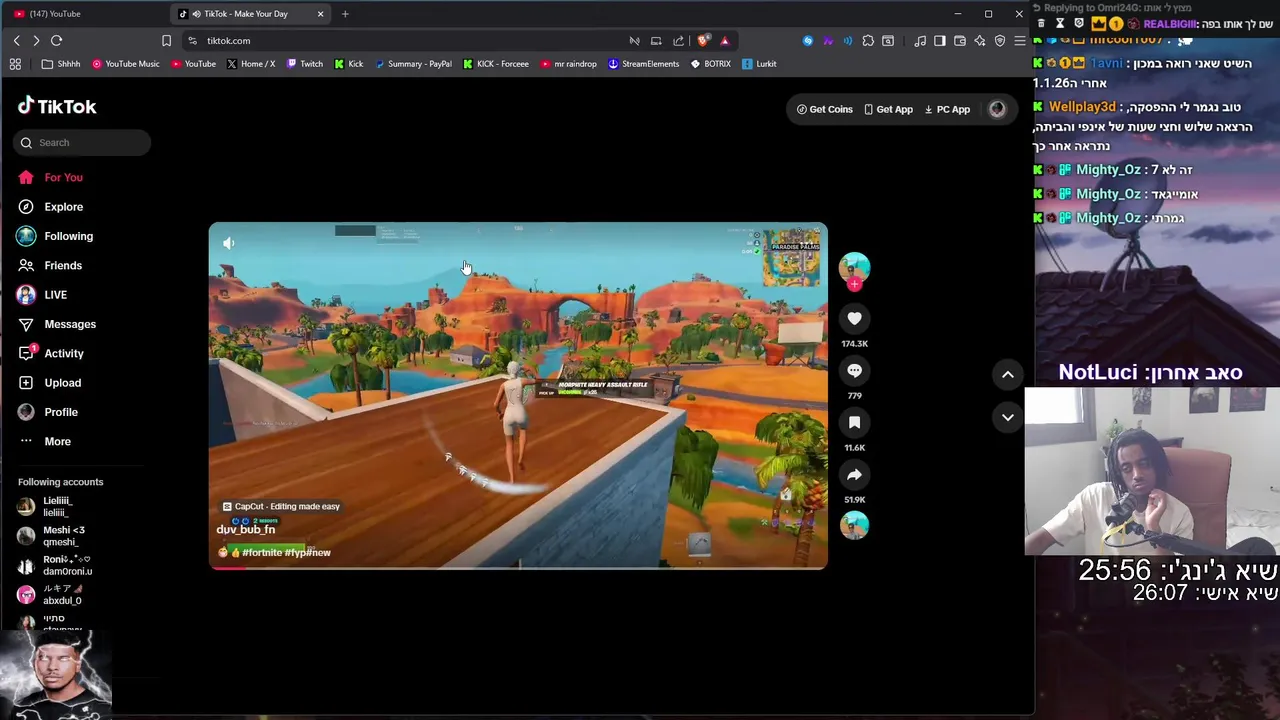
Task: Open the Lurkit bookmark
Action: click(x=759, y=64)
